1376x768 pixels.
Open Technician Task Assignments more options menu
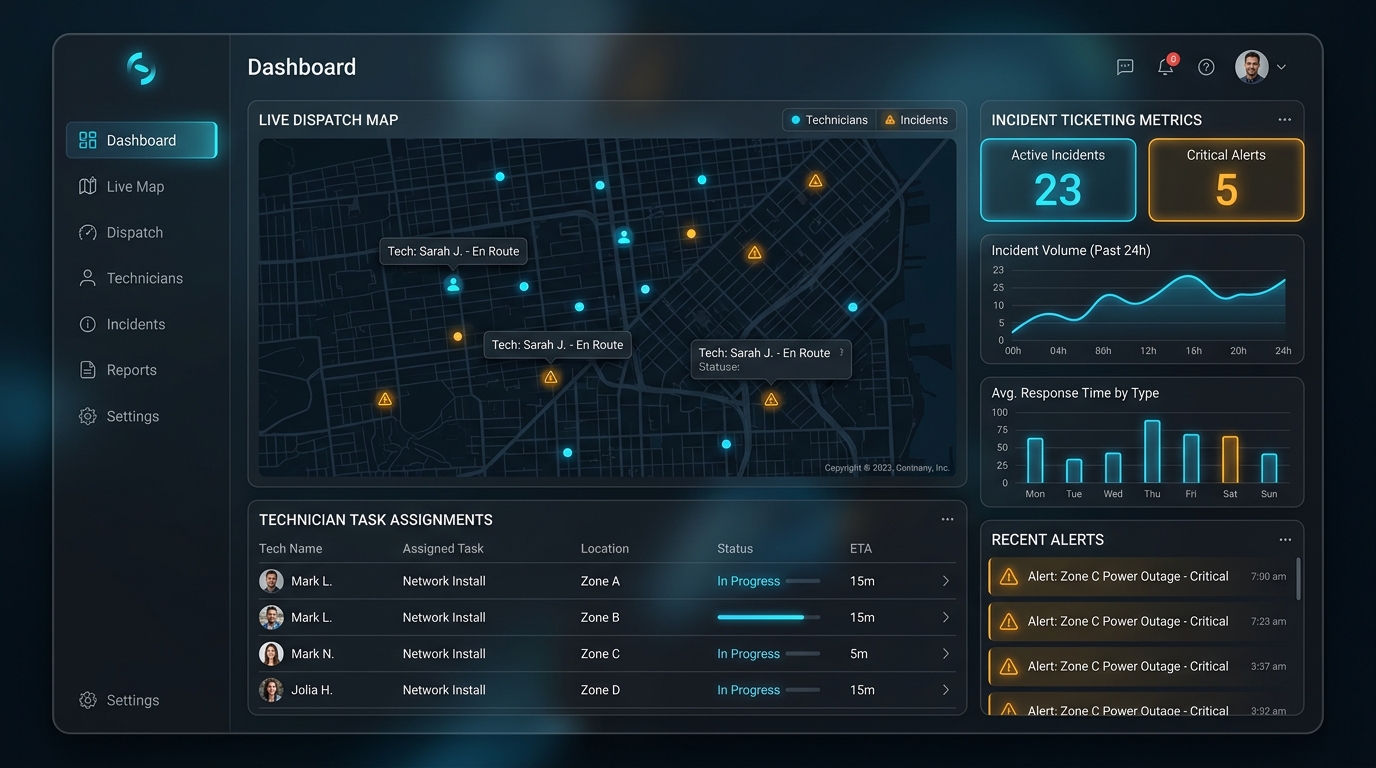tap(947, 519)
